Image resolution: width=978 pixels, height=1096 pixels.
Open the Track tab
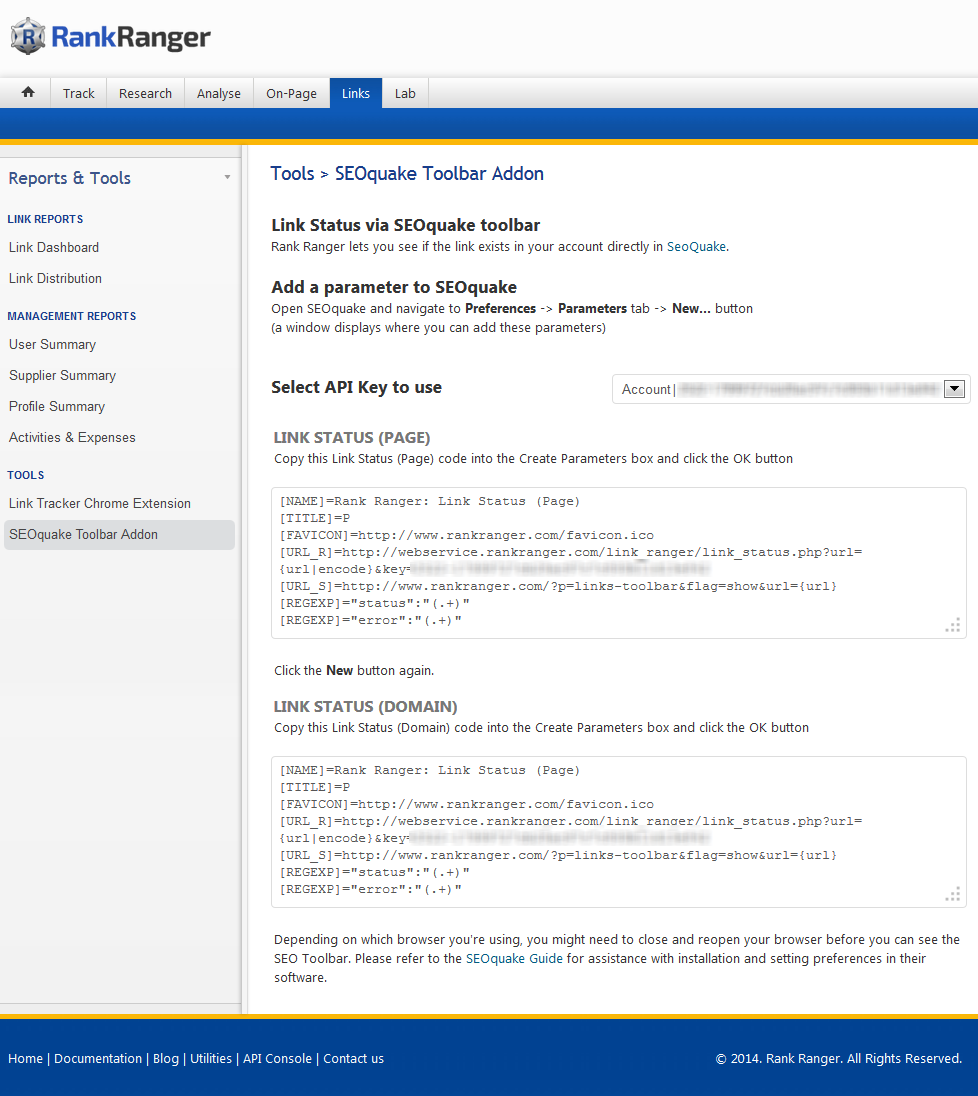point(78,93)
